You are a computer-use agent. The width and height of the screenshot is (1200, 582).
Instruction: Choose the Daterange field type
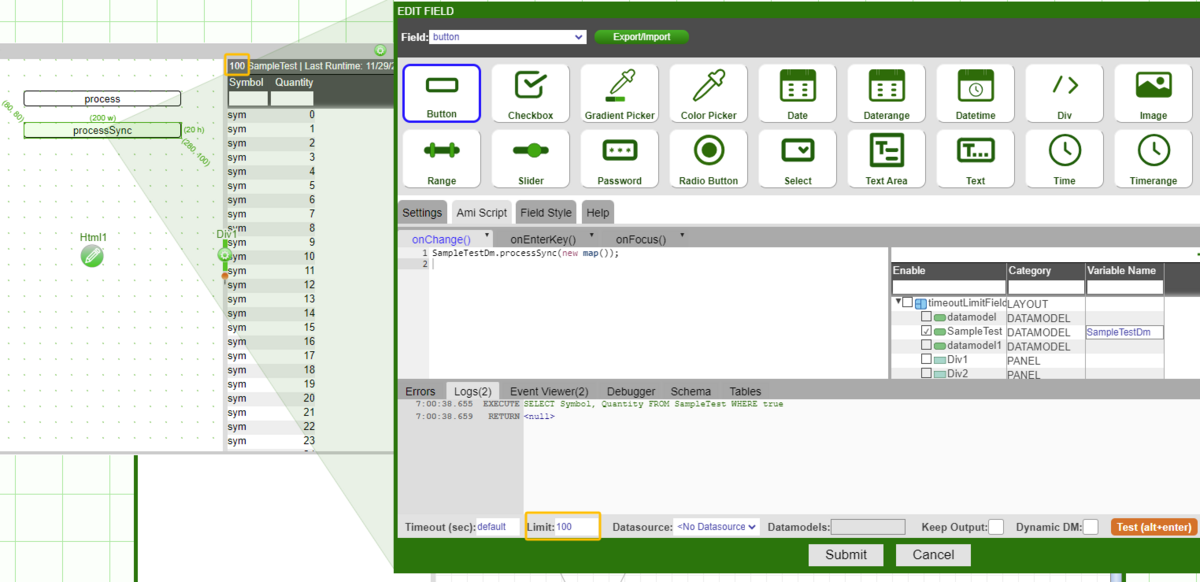(x=886, y=92)
